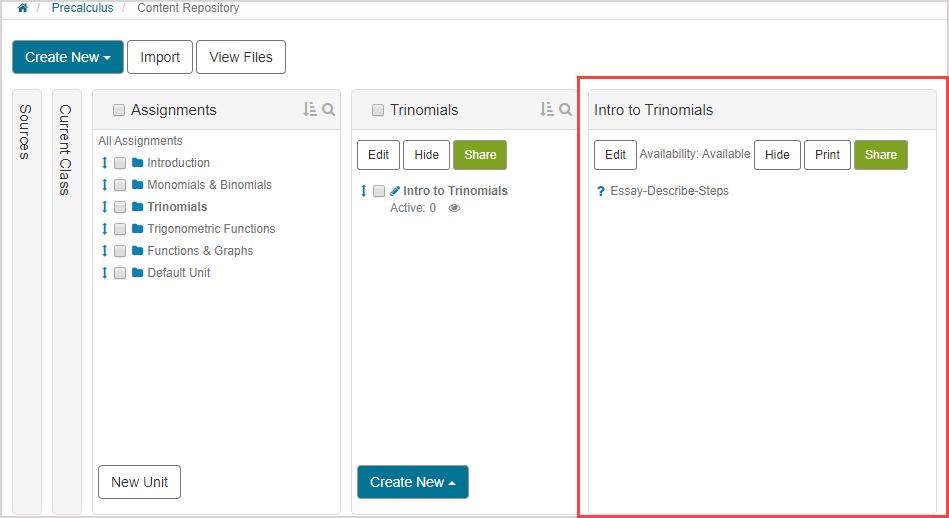Select all with Assignments header checkbox
The image size is (949, 518).
point(119,110)
